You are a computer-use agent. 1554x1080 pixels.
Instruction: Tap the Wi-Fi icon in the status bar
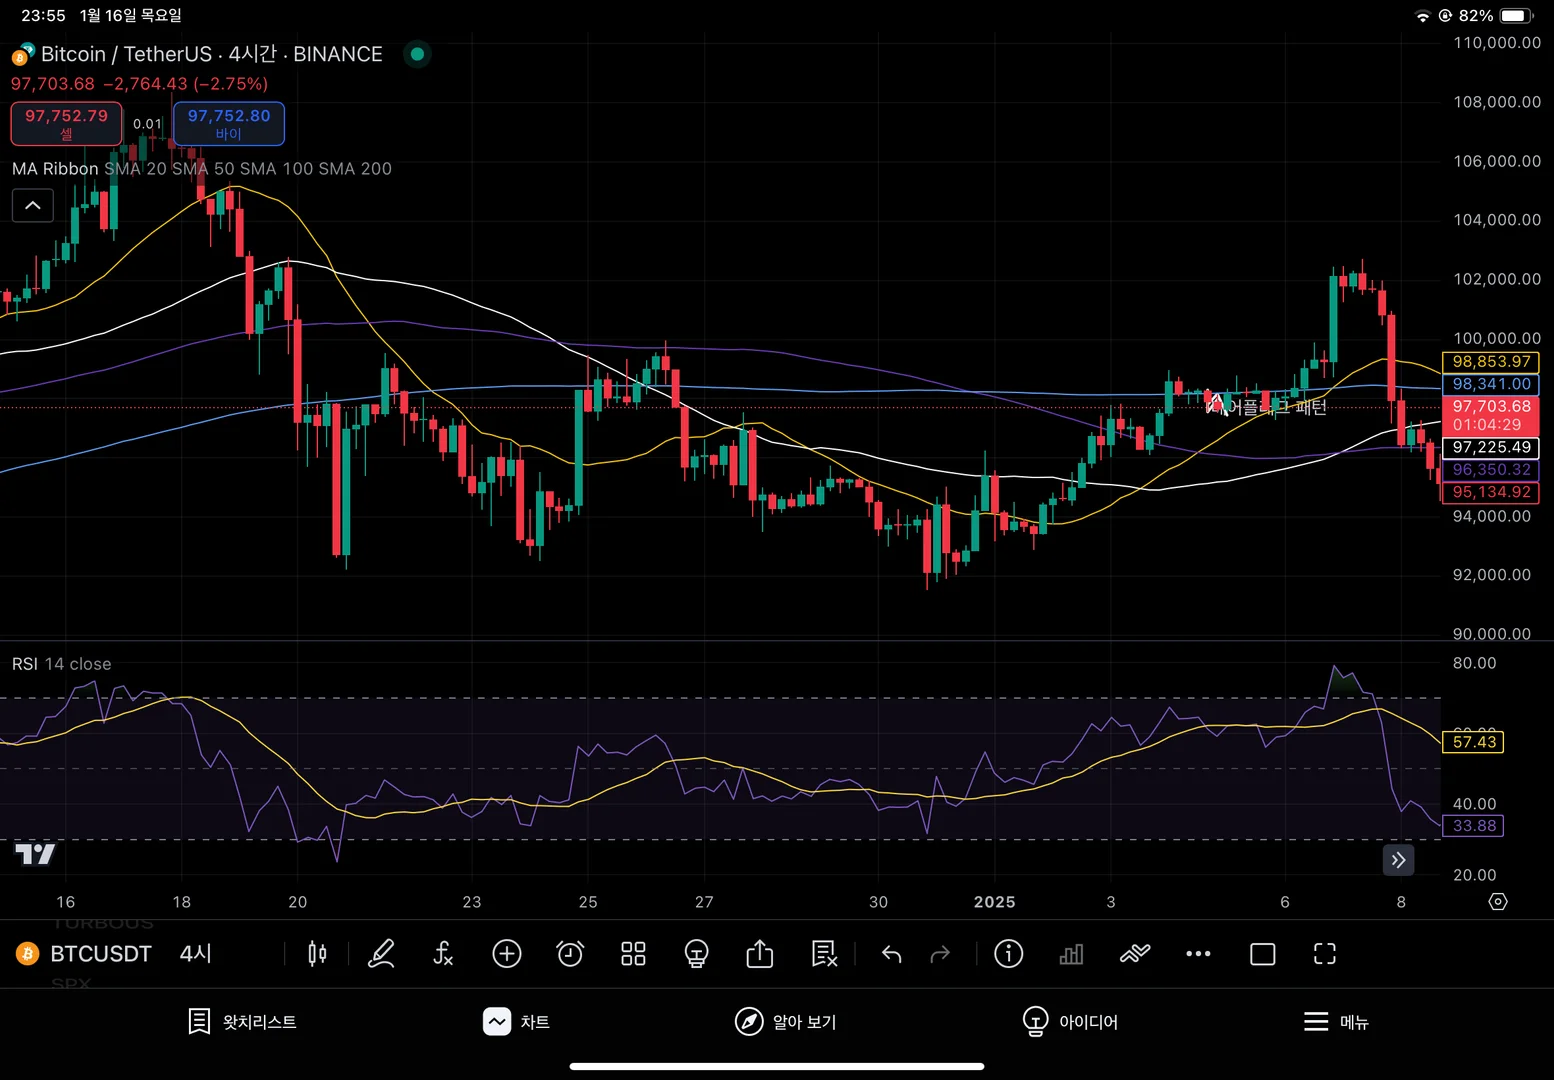(x=1423, y=16)
